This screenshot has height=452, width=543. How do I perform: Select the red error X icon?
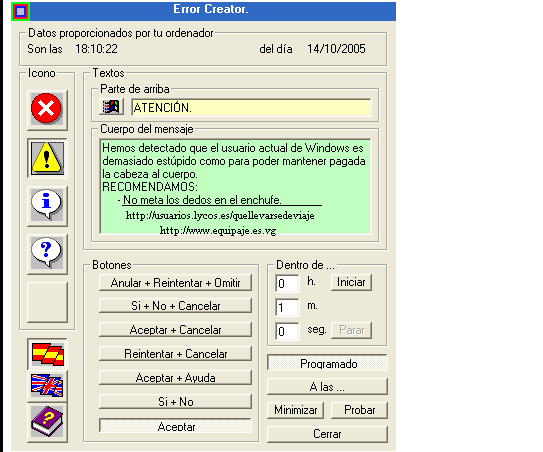tap(47, 110)
